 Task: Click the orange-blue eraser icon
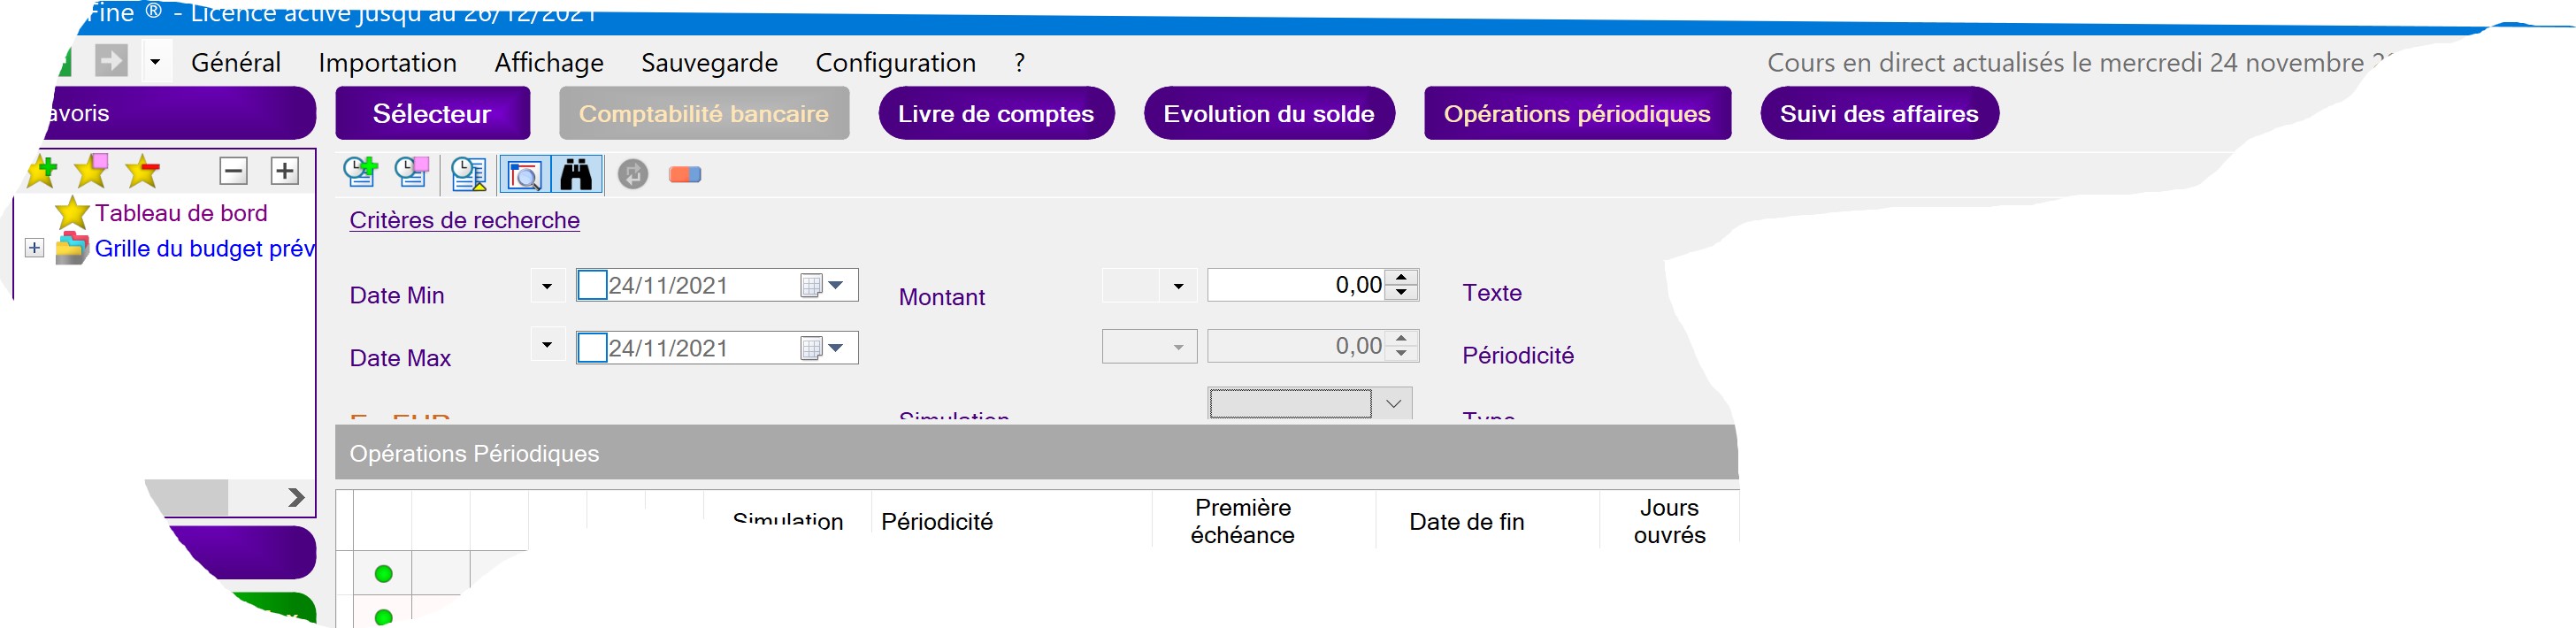[x=685, y=175]
